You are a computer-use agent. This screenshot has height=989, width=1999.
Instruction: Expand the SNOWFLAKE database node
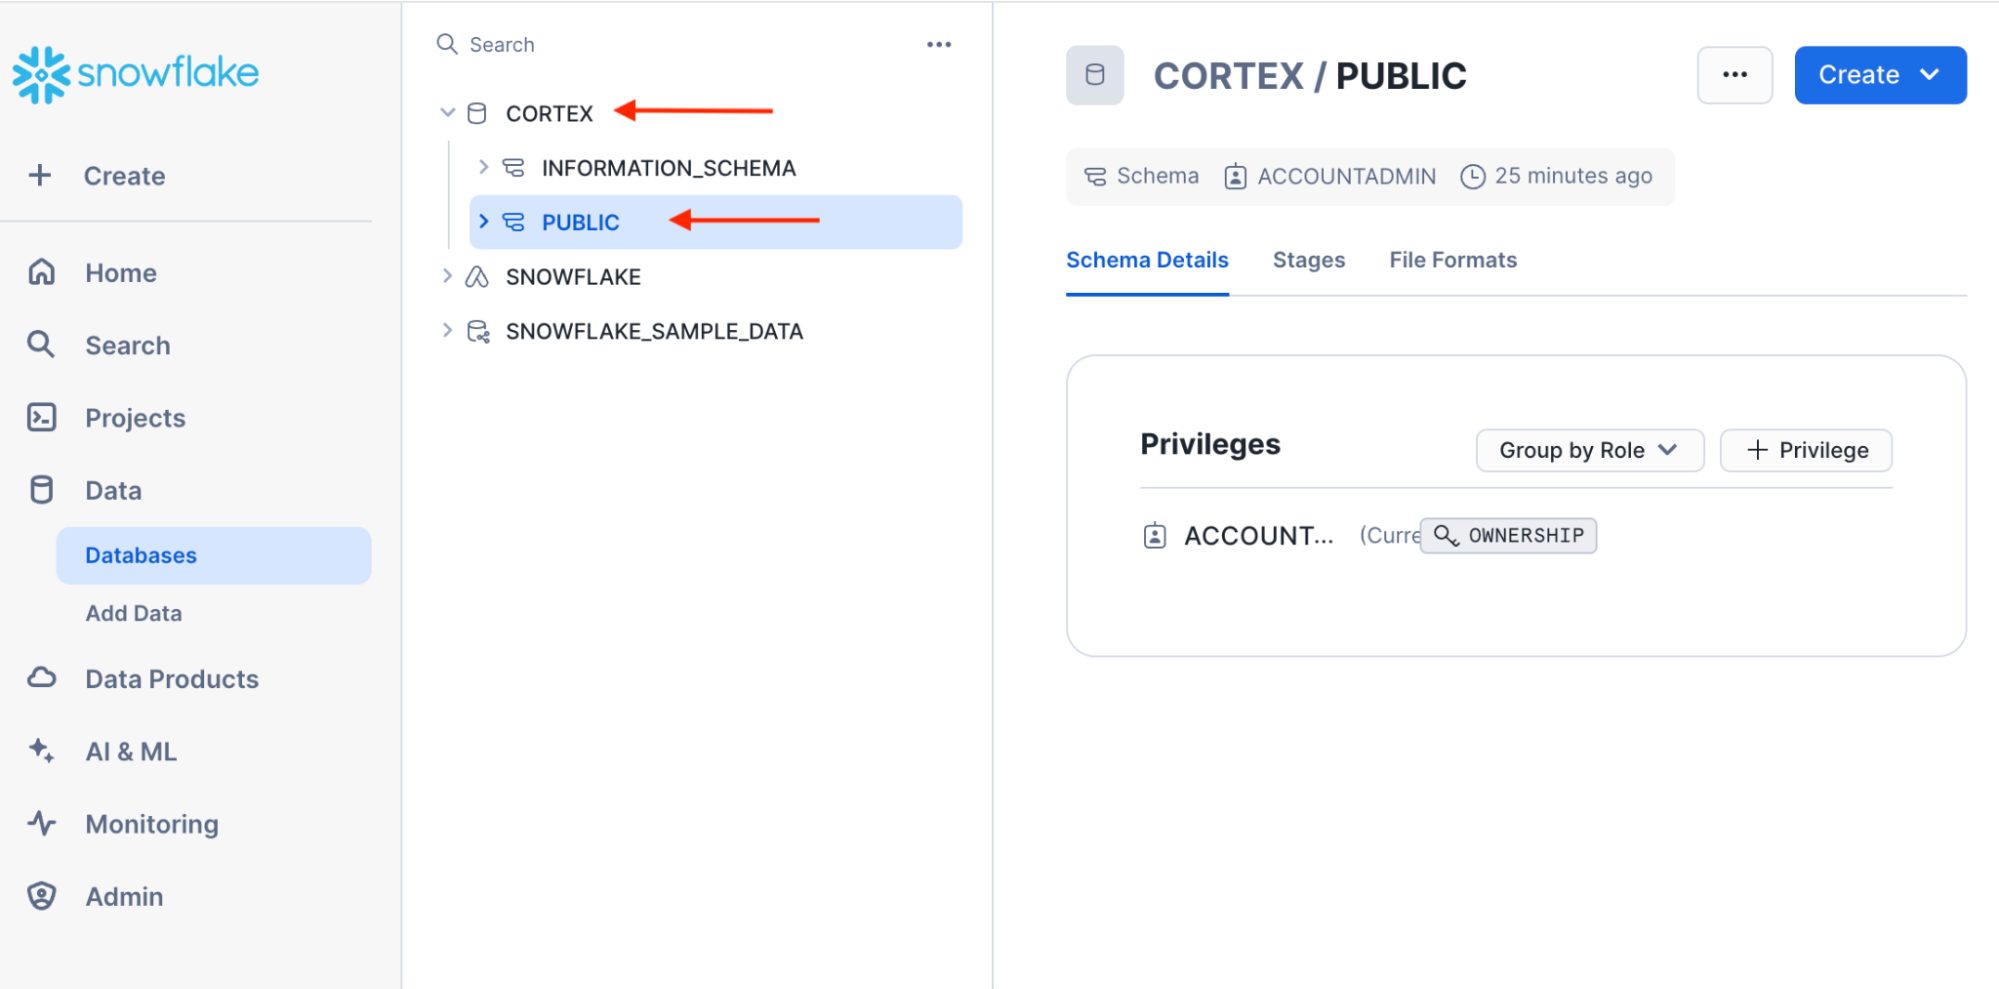447,276
